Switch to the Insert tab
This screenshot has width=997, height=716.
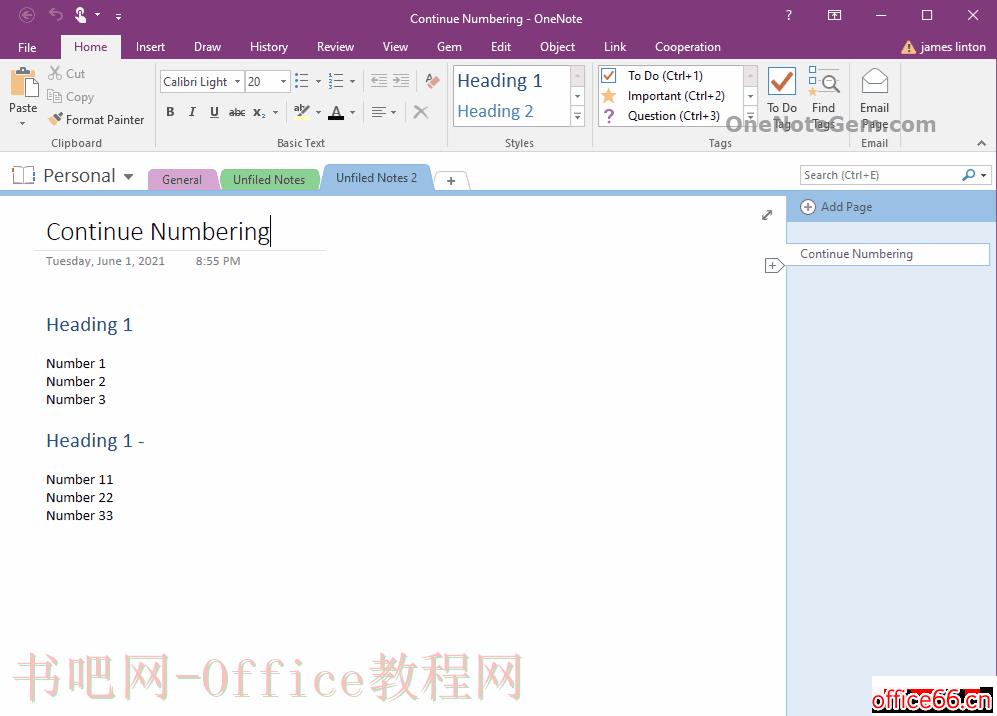[150, 47]
